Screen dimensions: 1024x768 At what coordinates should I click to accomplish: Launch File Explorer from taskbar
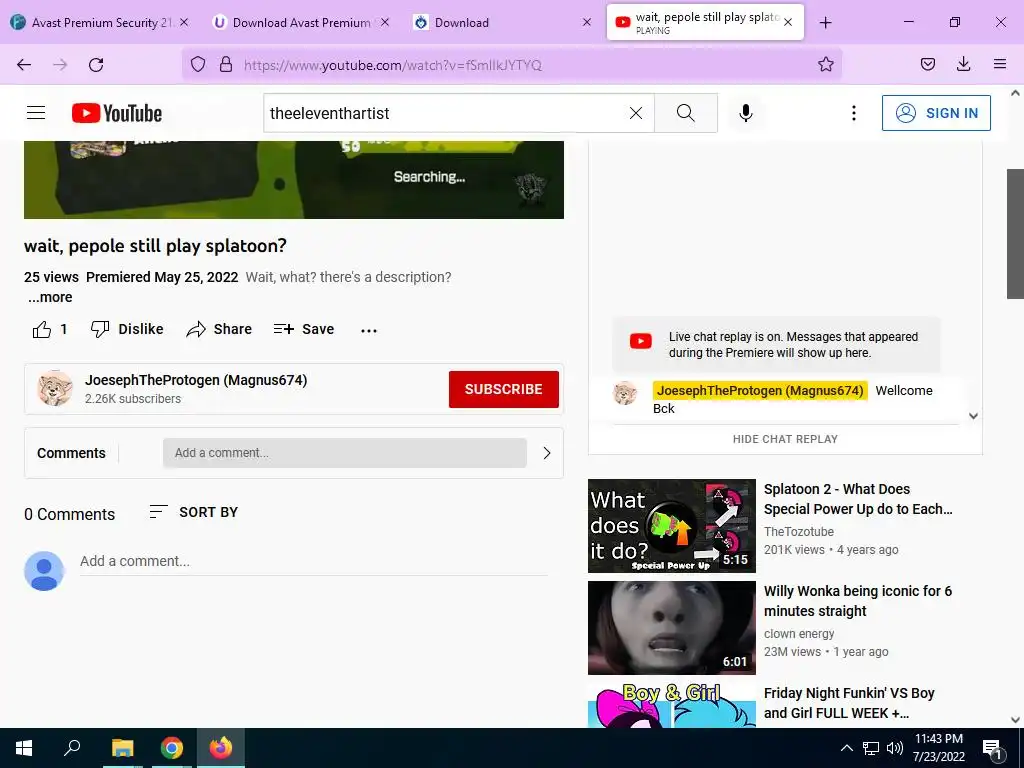[122, 748]
